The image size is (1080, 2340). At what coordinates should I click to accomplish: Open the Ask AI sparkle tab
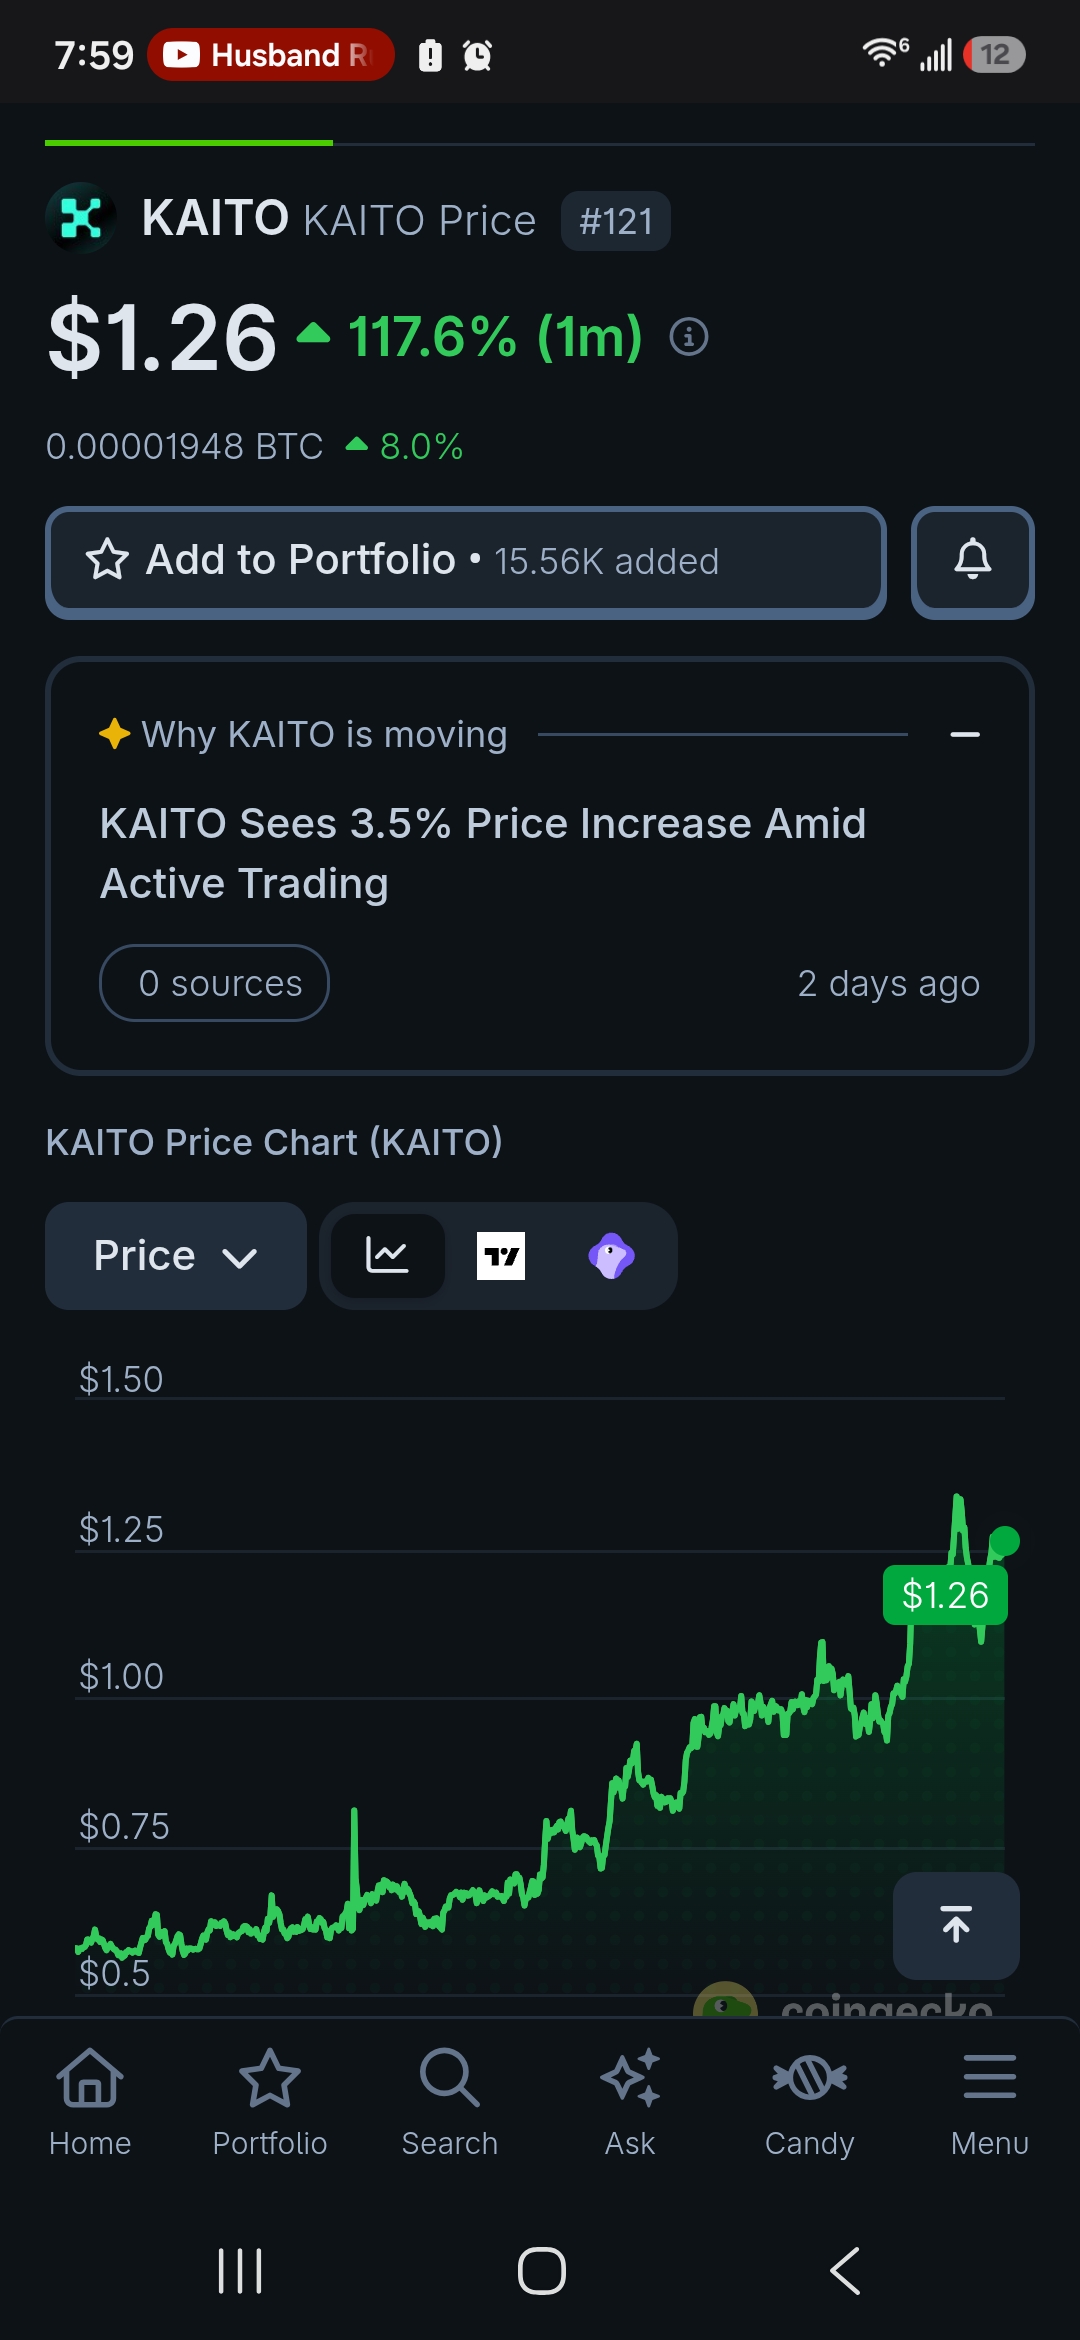(630, 2102)
